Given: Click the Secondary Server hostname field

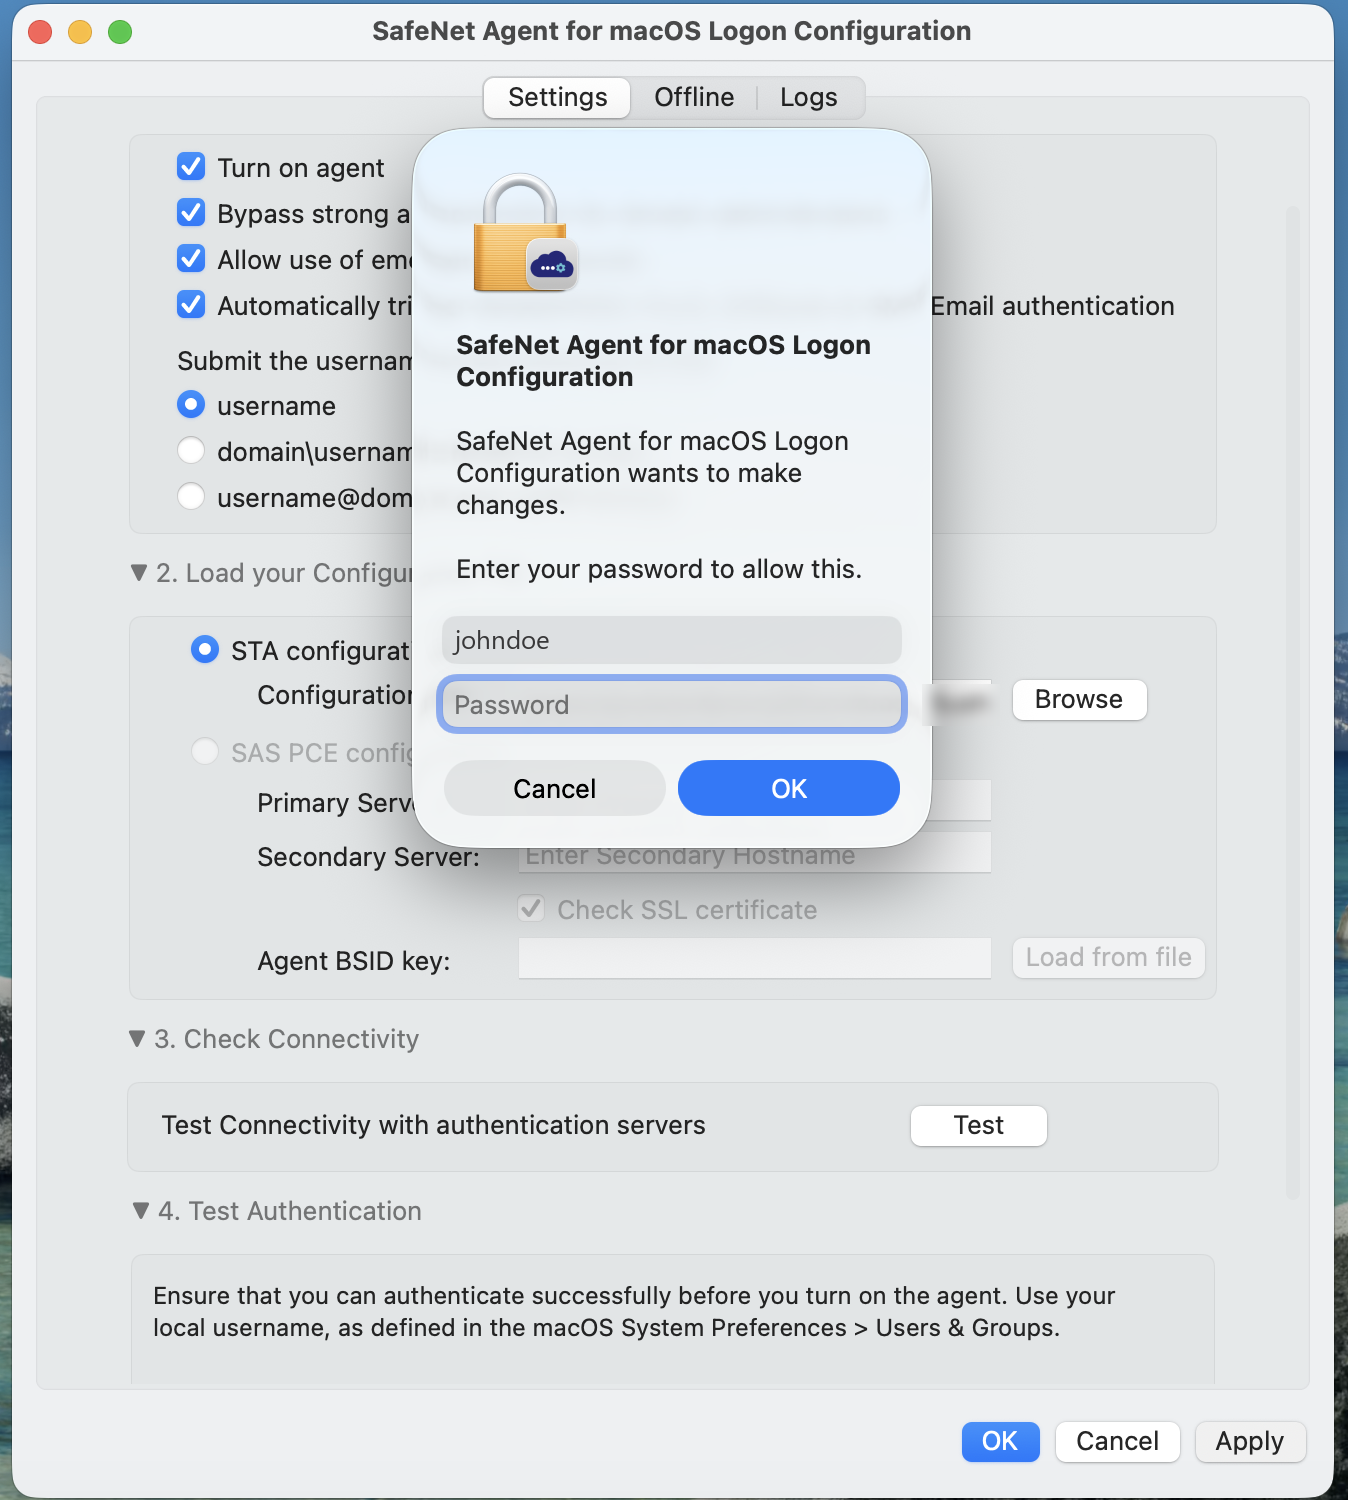Looking at the screenshot, I should (754, 856).
